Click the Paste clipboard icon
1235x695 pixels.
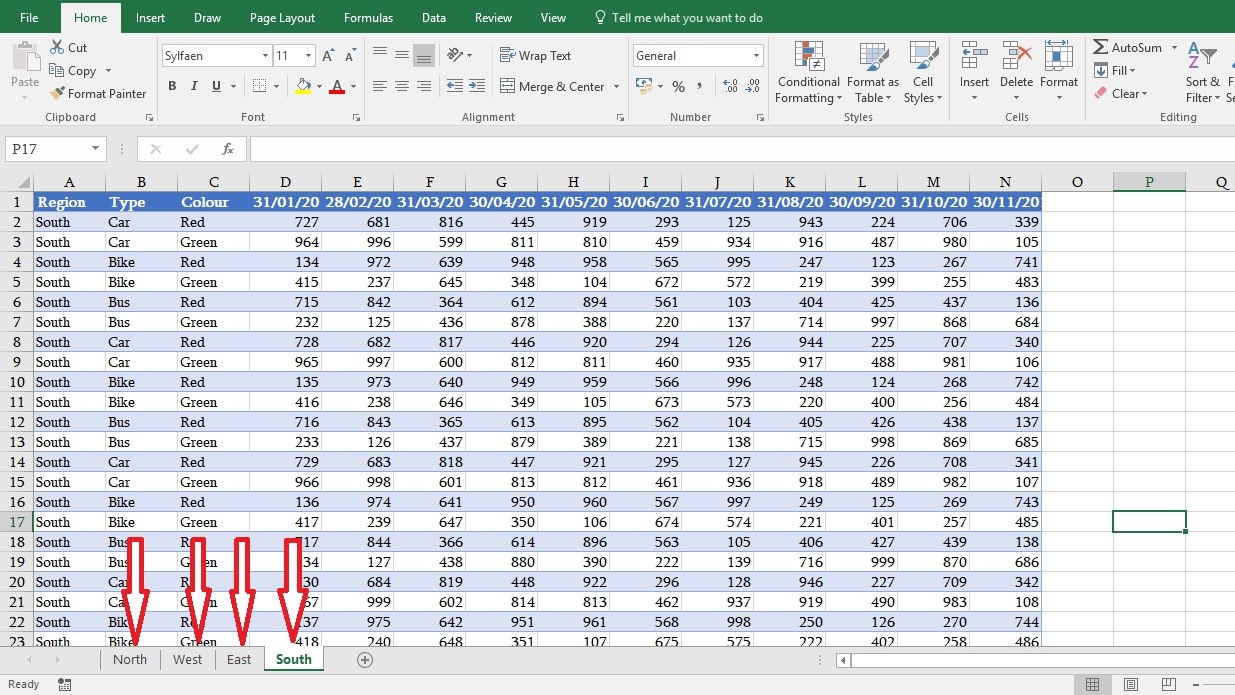pos(25,58)
